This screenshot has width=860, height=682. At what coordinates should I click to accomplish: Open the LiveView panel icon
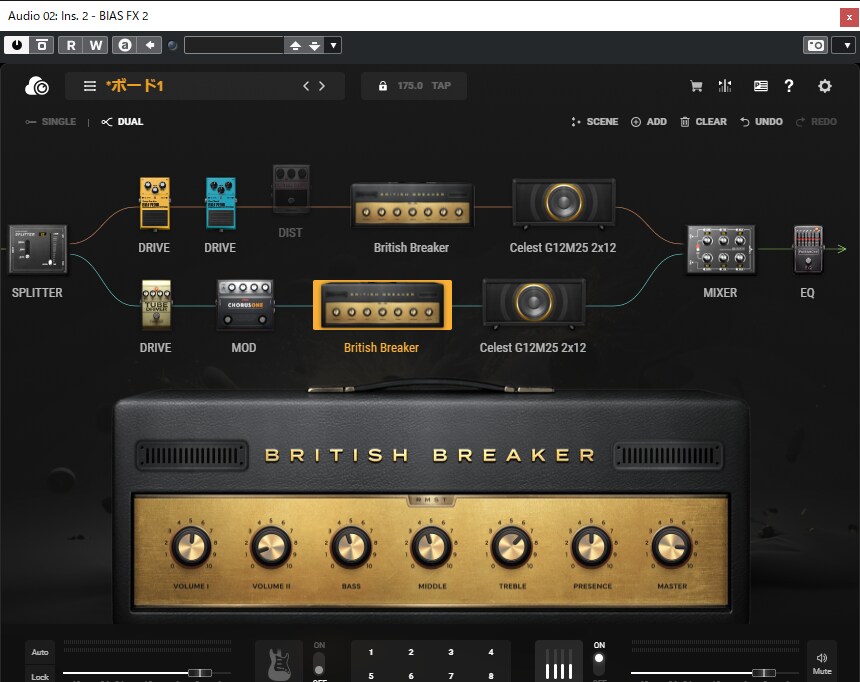(x=761, y=86)
